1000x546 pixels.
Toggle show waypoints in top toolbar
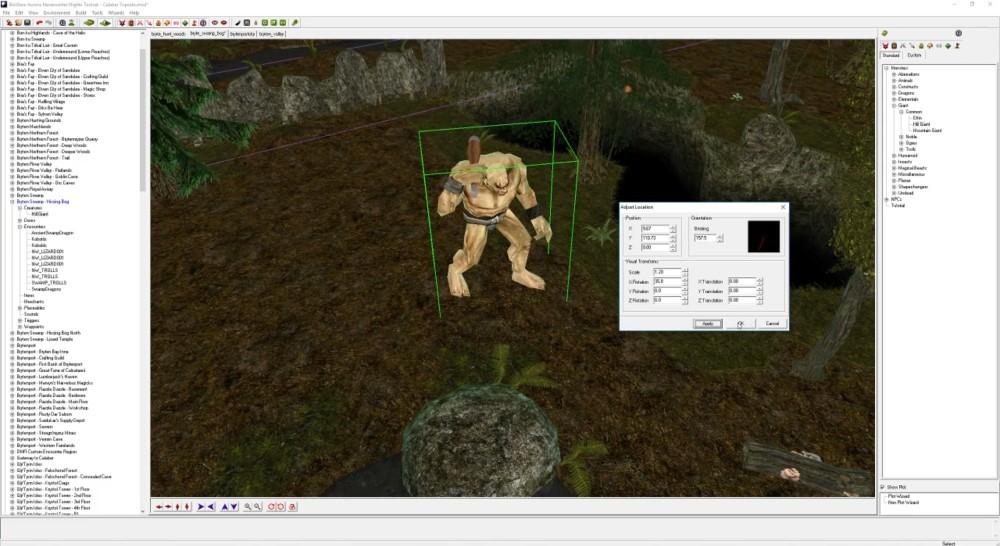(195, 23)
